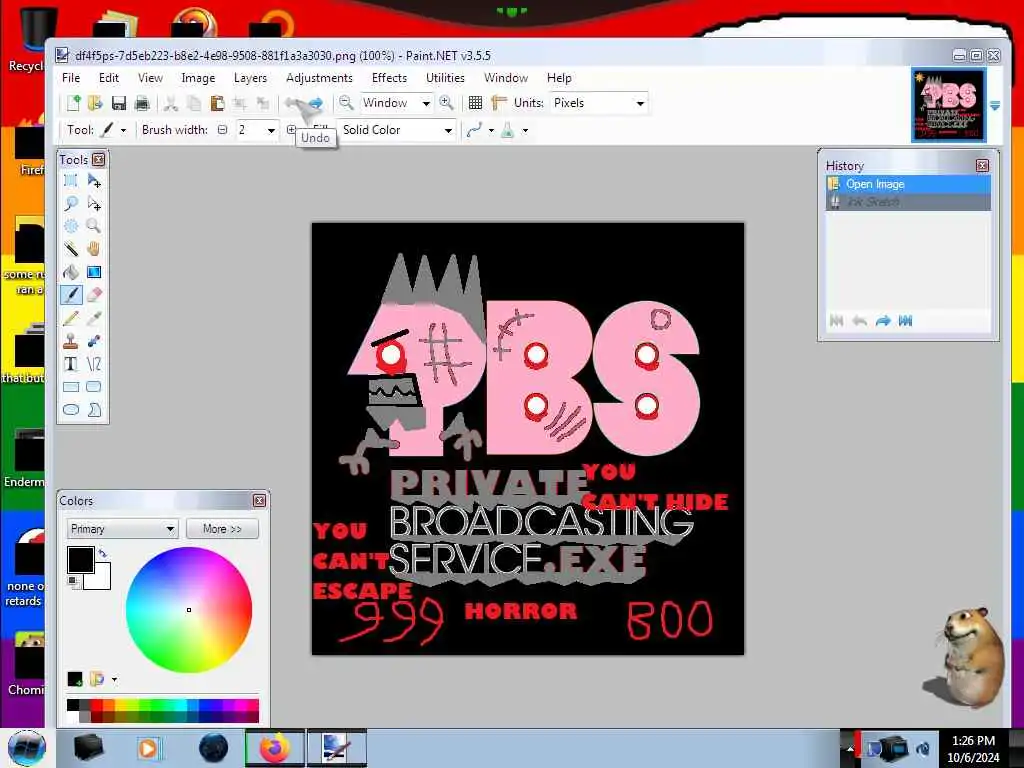Select the Rectangle shape tool
Viewport: 1024px width, 768px height.
(71, 387)
